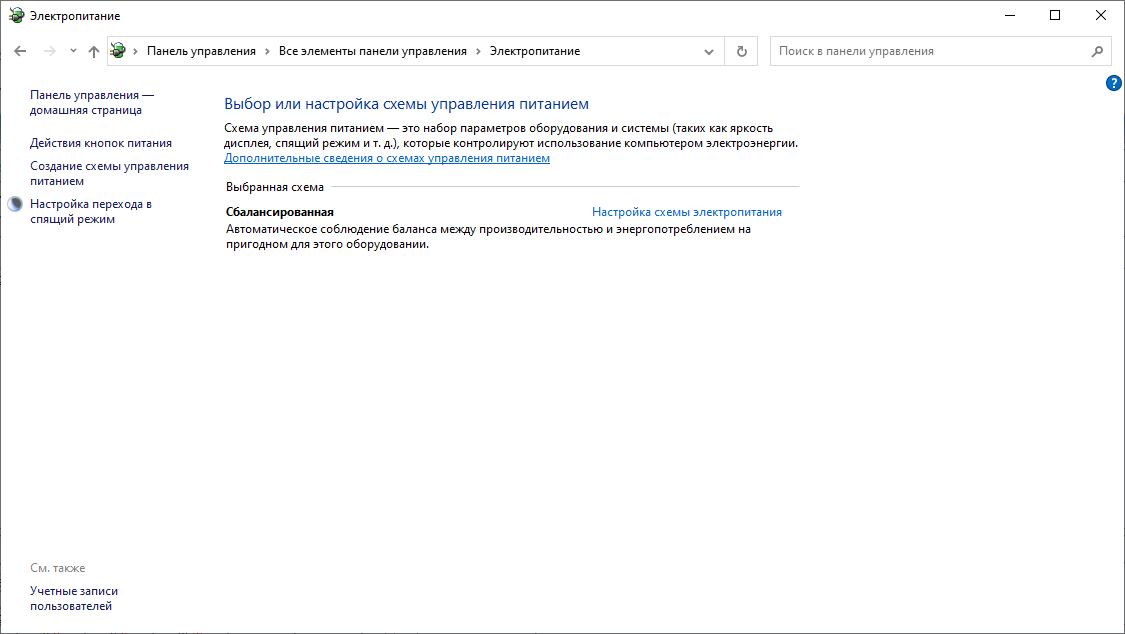Screen dimensions: 1125x634
Task: Open Настройка схемы электропитания link
Action: point(687,212)
